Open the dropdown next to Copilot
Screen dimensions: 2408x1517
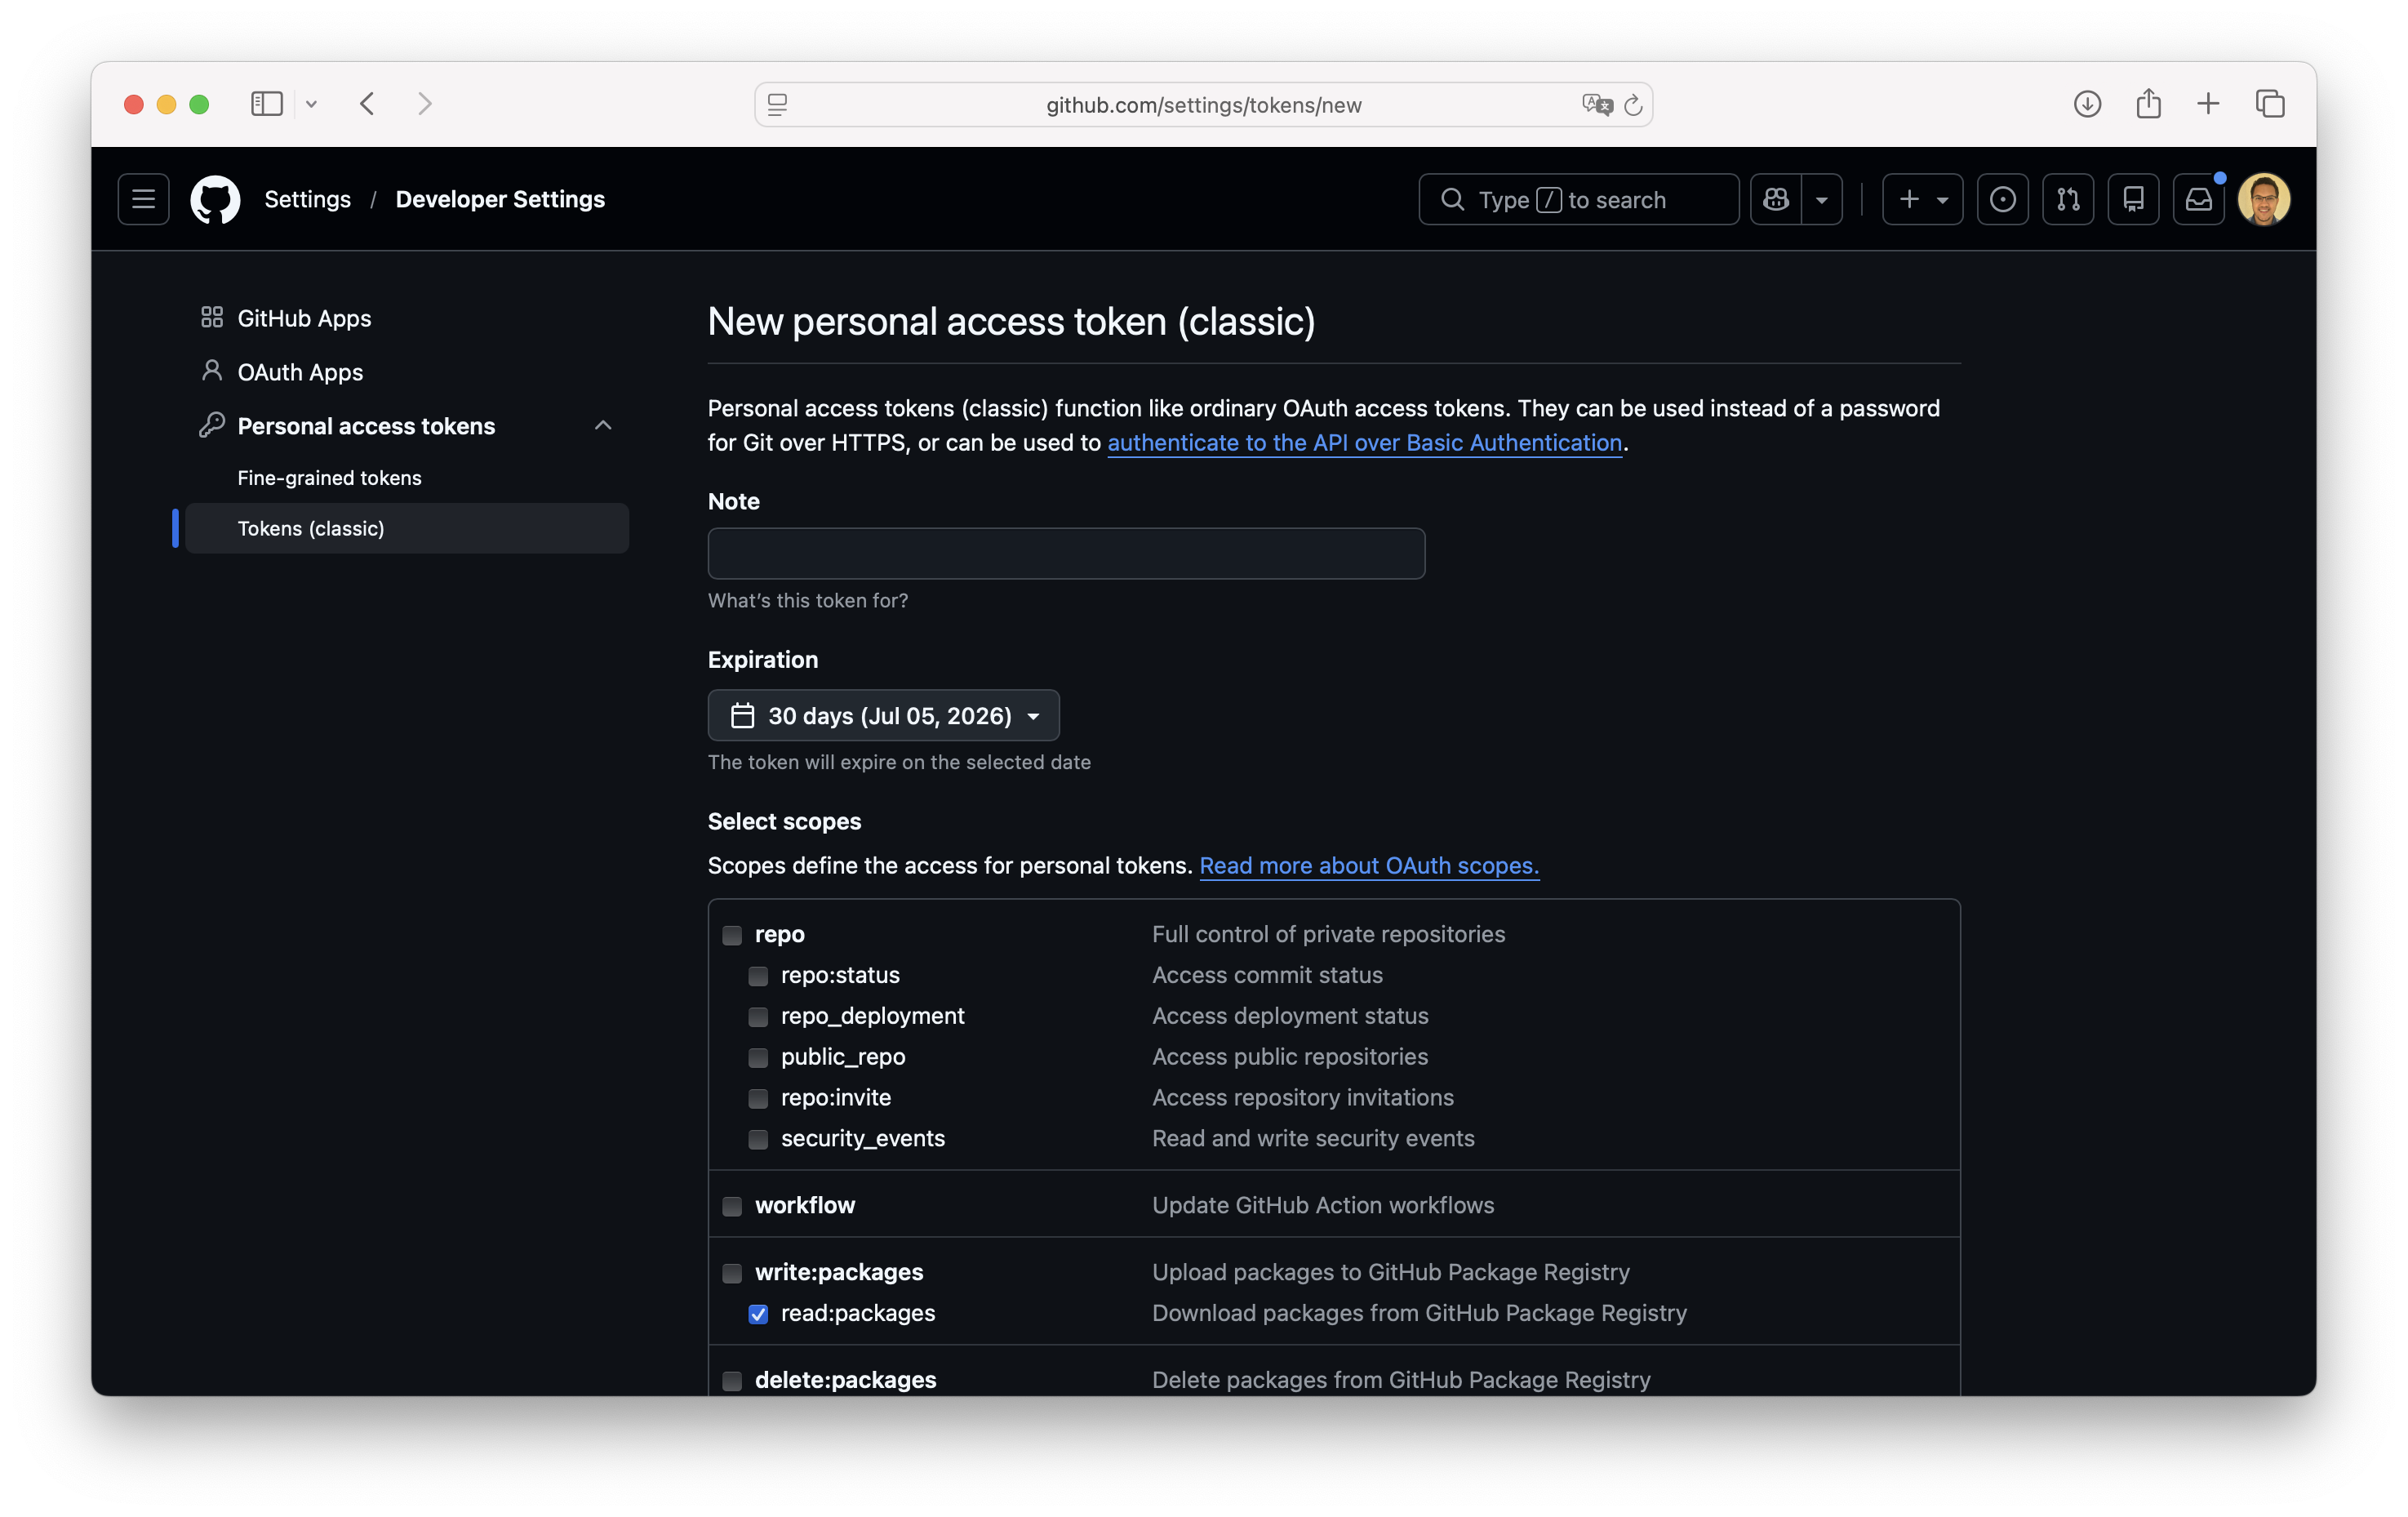tap(1822, 199)
